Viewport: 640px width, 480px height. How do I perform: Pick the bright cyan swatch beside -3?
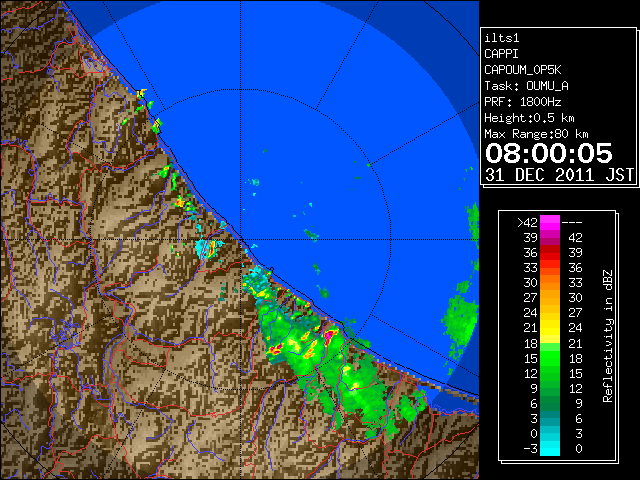pos(550,449)
